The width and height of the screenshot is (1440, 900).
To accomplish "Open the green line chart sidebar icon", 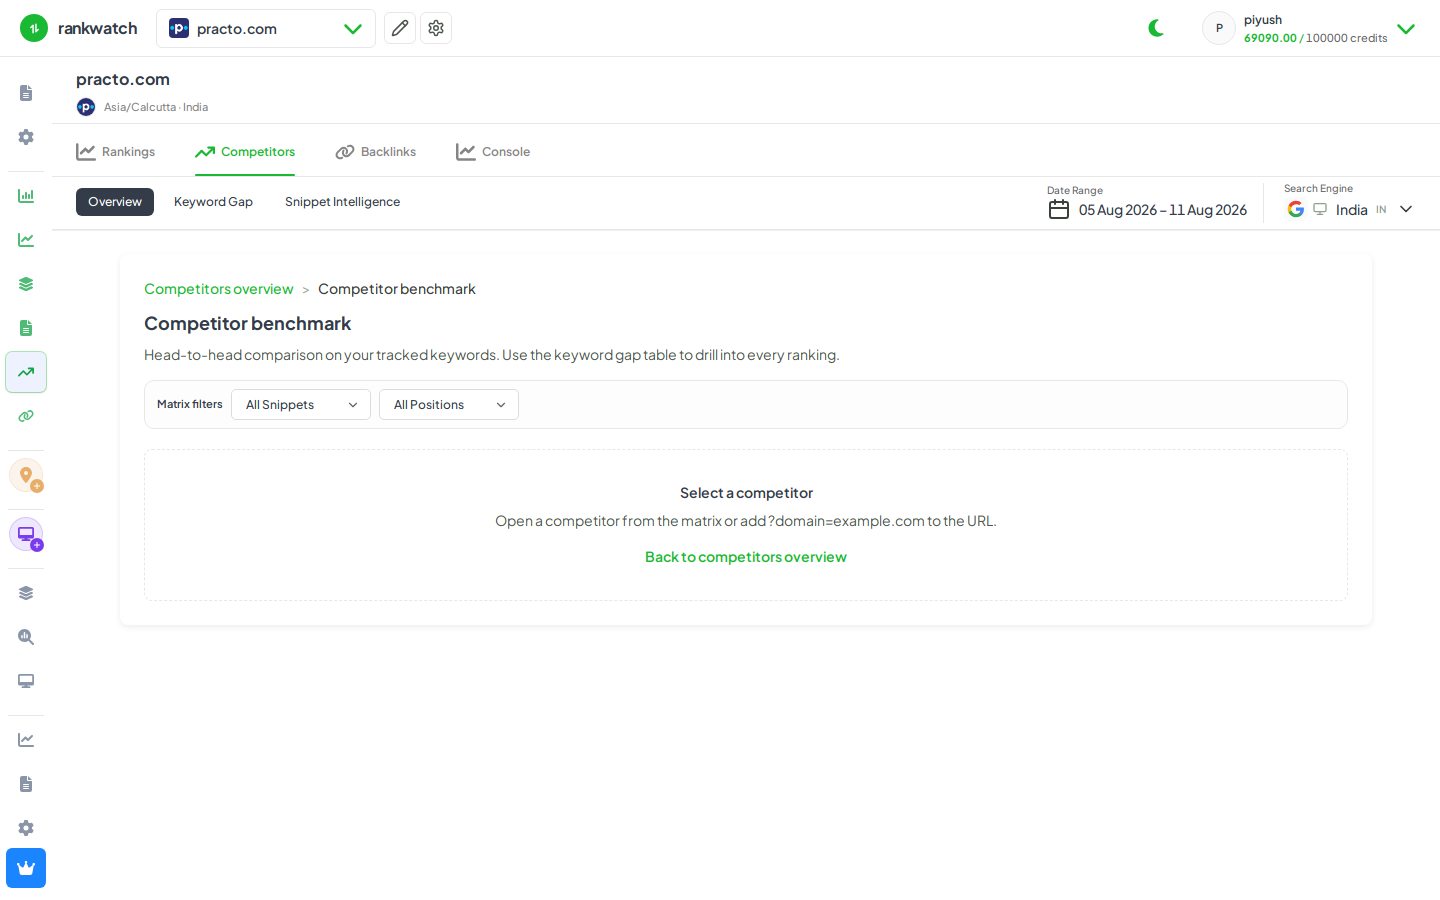I will [x=26, y=240].
